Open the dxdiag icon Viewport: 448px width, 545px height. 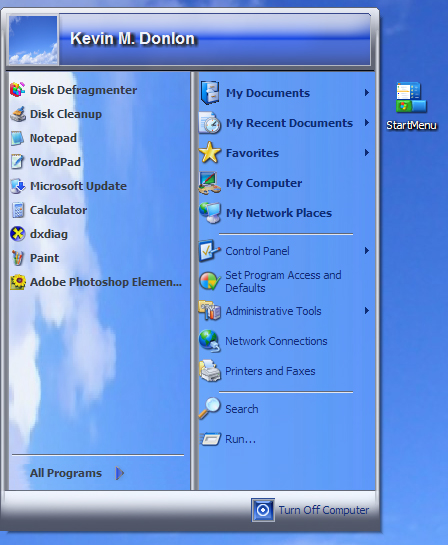pos(17,234)
